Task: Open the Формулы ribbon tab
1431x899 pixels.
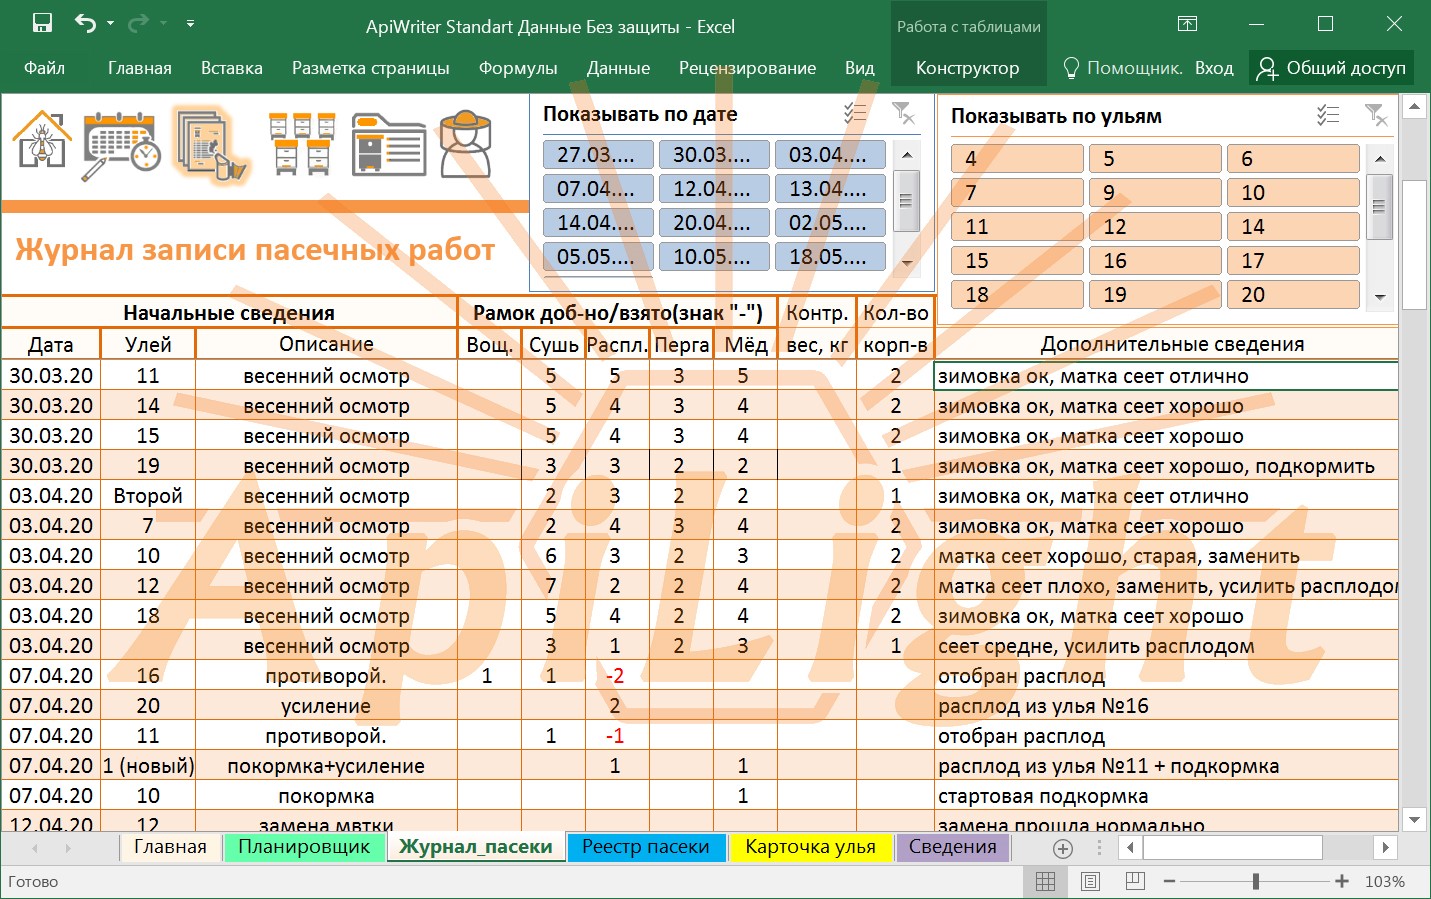Action: pyautogui.click(x=517, y=68)
